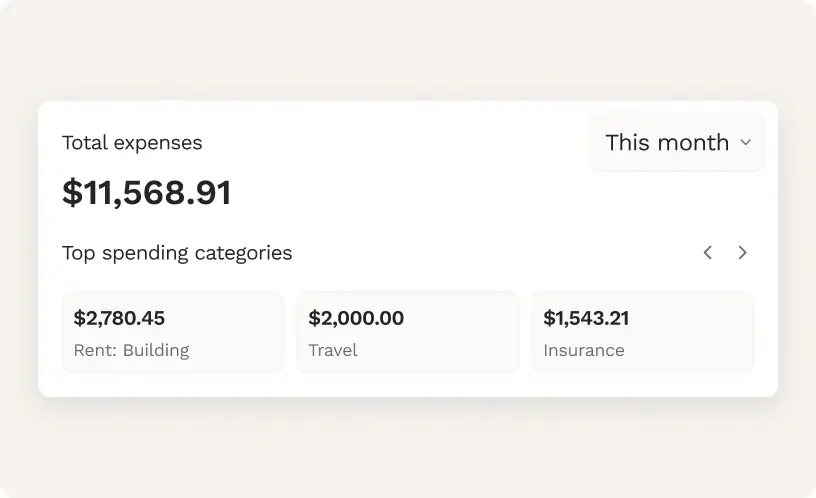Click the chevron beside This month
816x498 pixels.
(745, 143)
